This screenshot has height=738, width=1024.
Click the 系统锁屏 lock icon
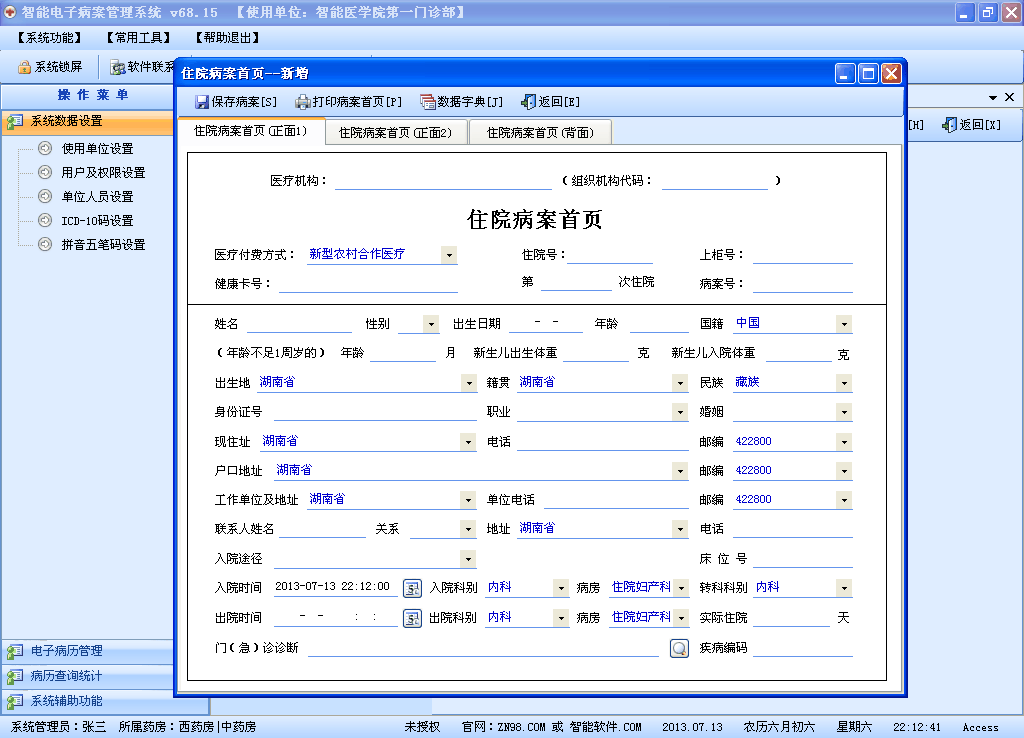point(25,67)
